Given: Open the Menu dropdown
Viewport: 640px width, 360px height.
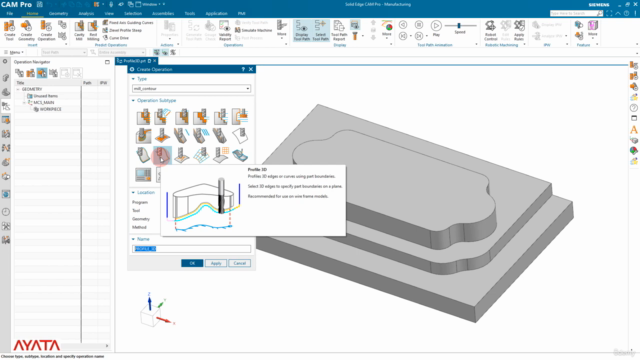Looking at the screenshot, I should pyautogui.click(x=14, y=52).
